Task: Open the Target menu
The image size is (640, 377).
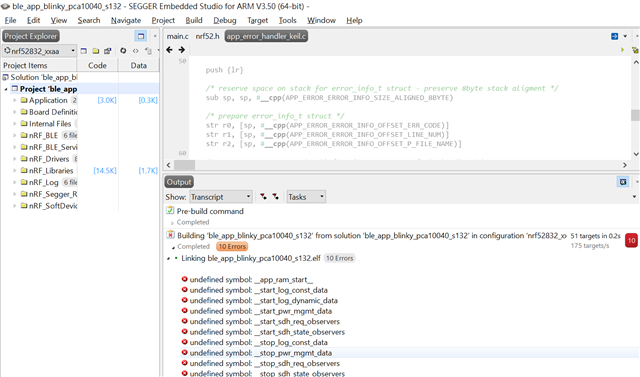Action: tap(258, 20)
